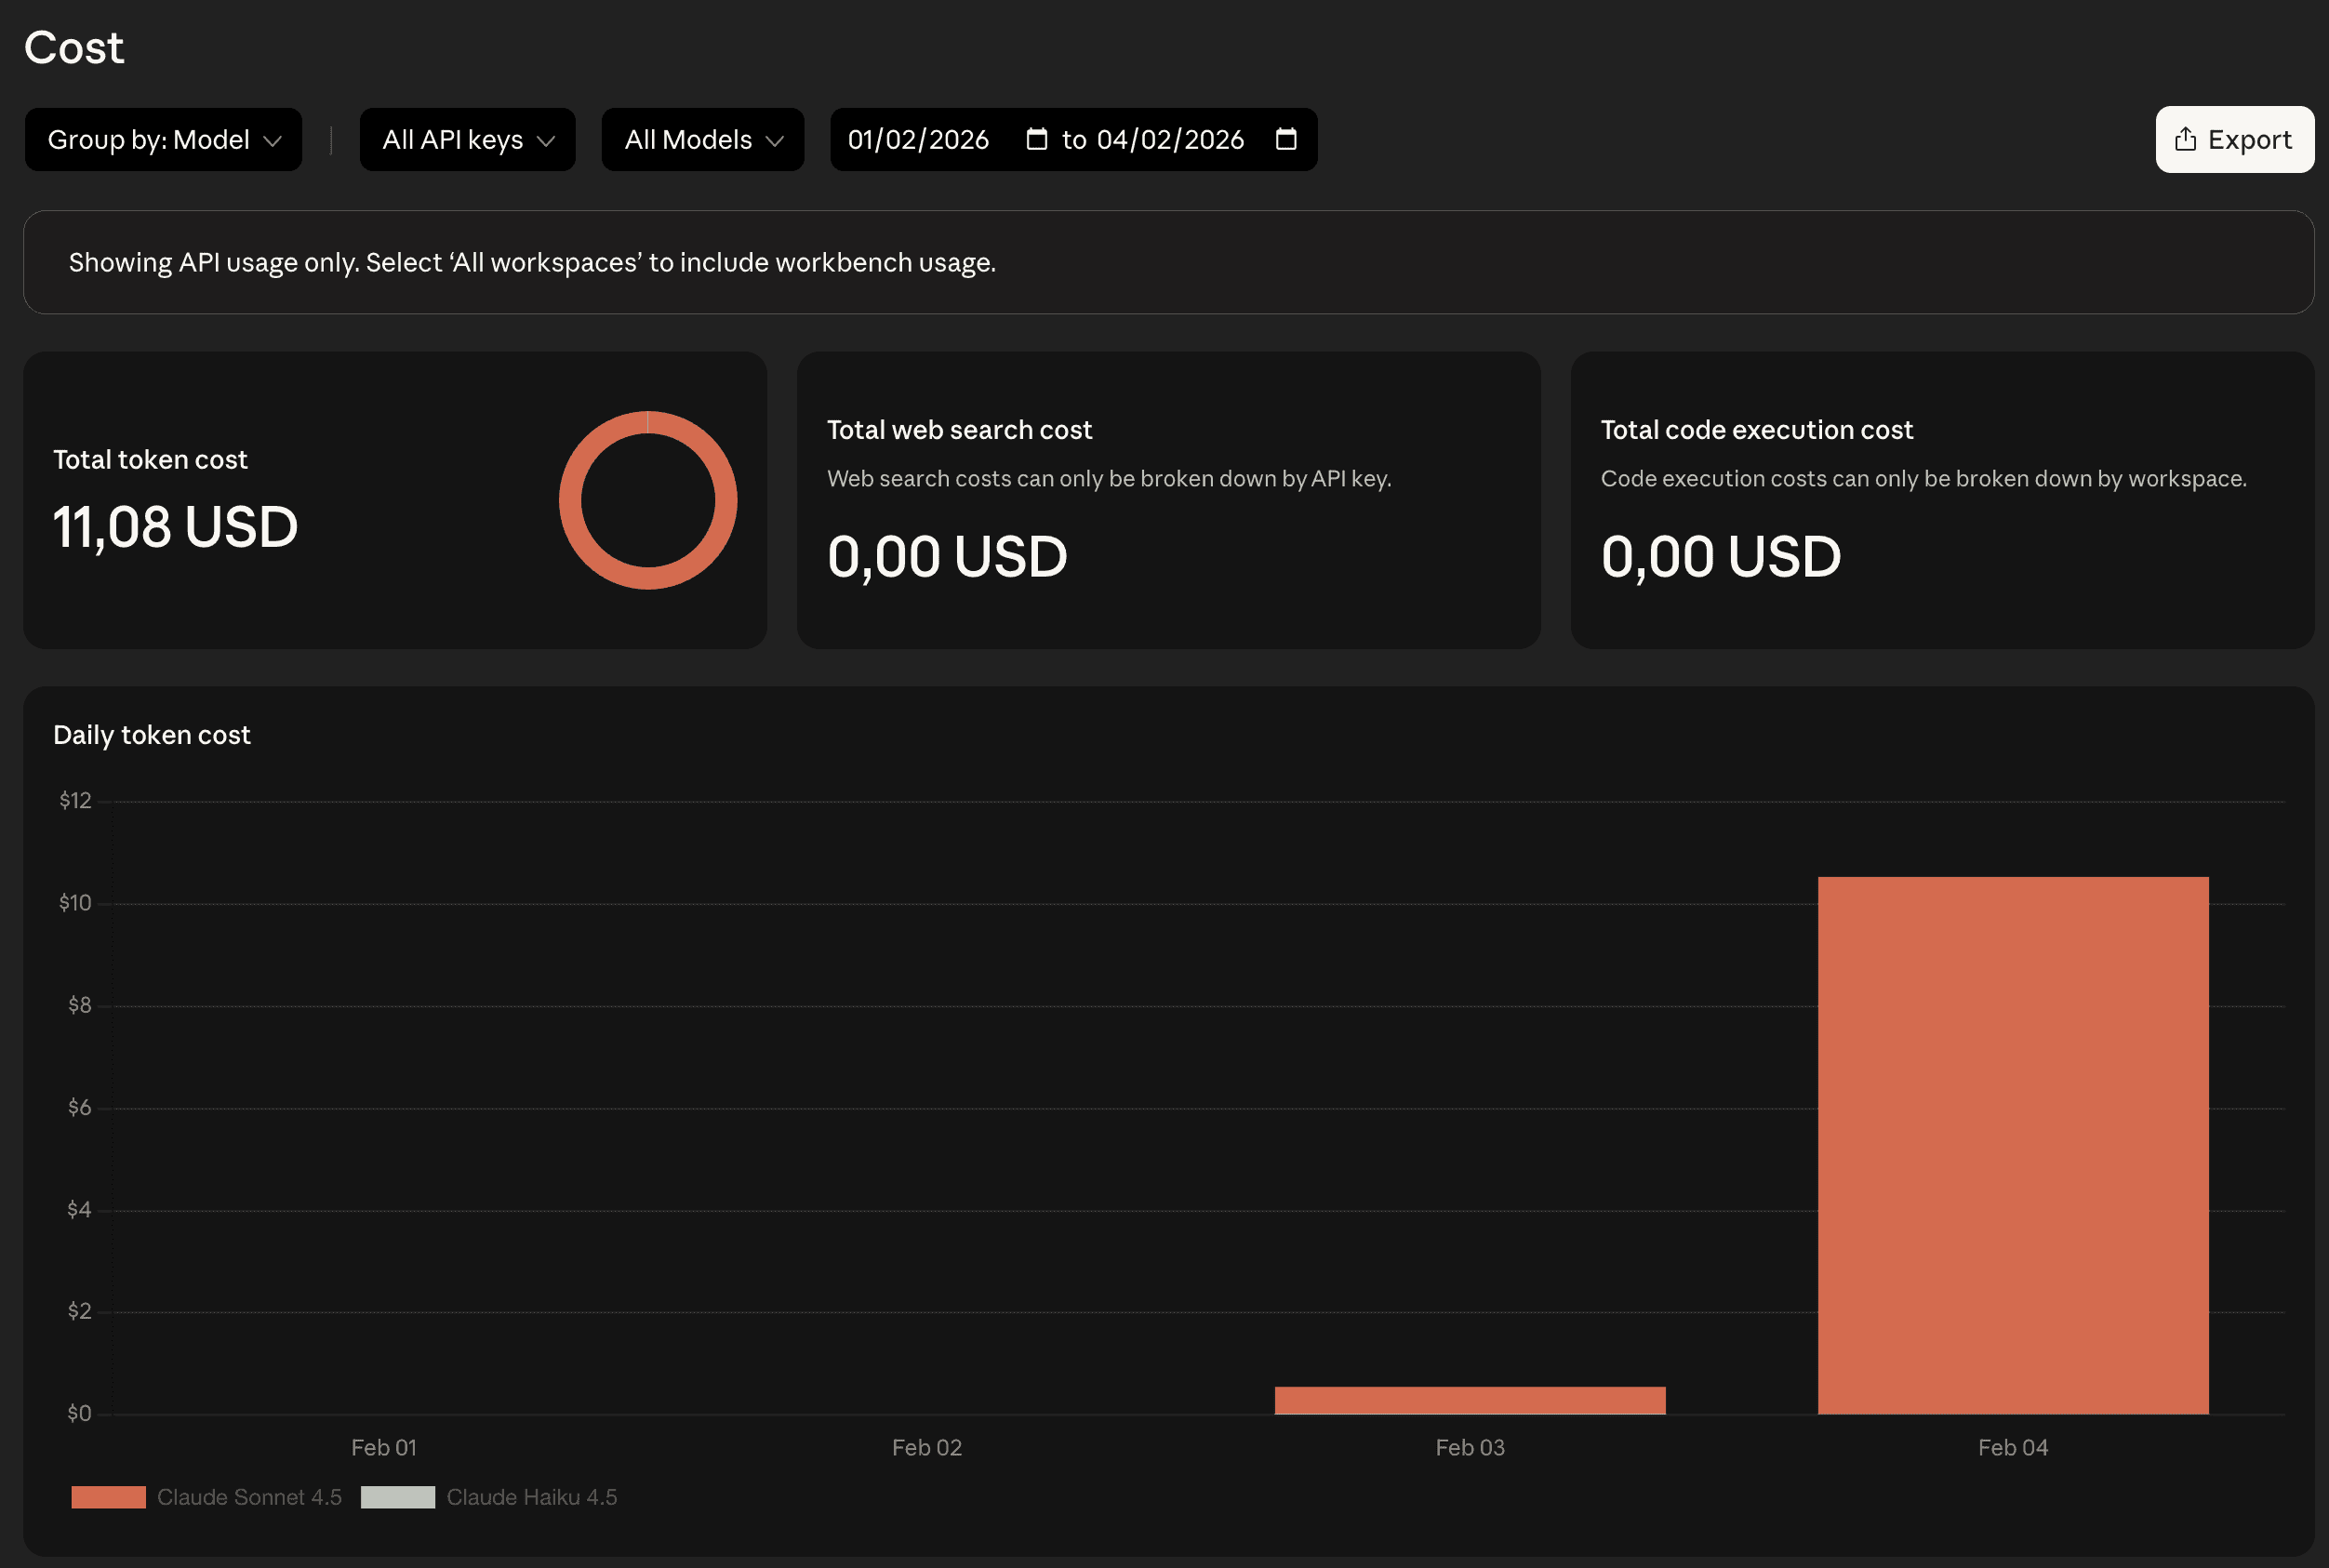Open the Group by: Model dropdown
Screen dimensions: 2329x1568
click(x=163, y=140)
